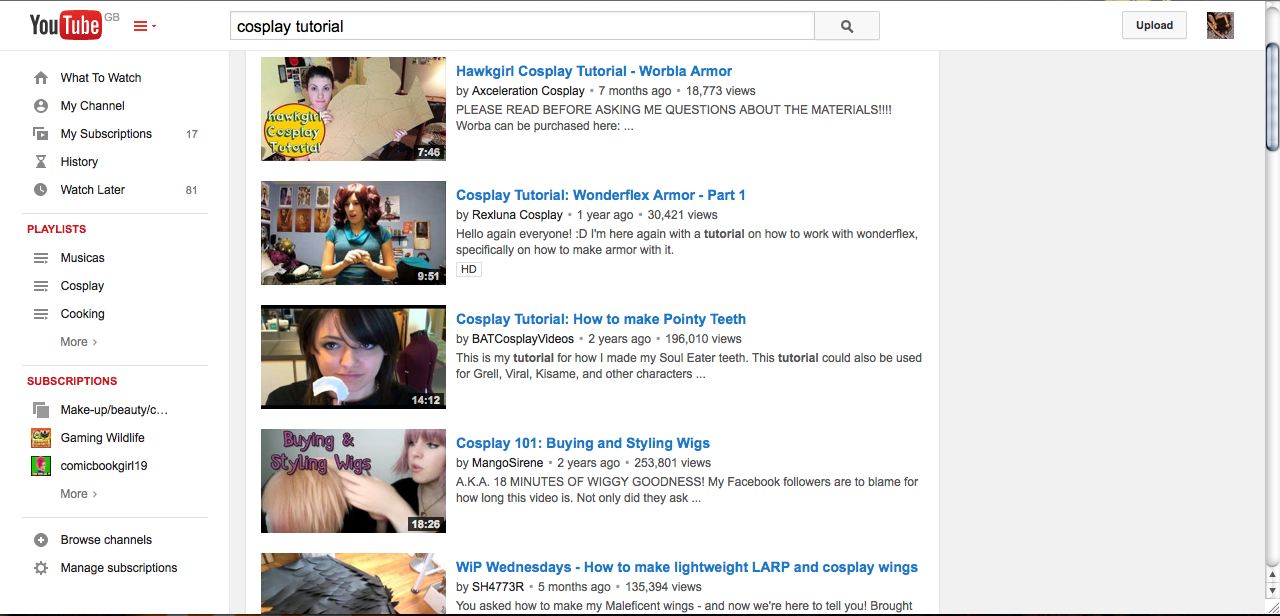Click the My Channel person icon

coord(41,106)
